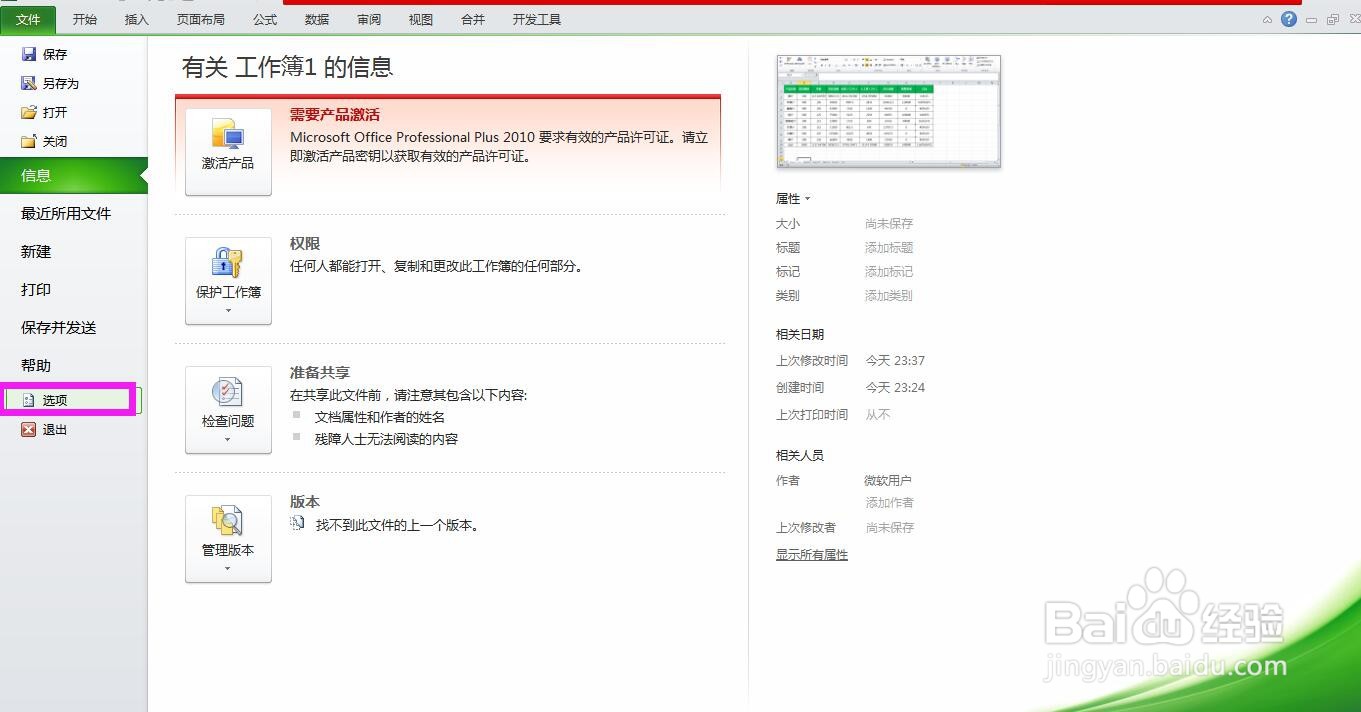Click the Close (关闭) file icon
Screen dimensions: 1361x712
(29, 141)
